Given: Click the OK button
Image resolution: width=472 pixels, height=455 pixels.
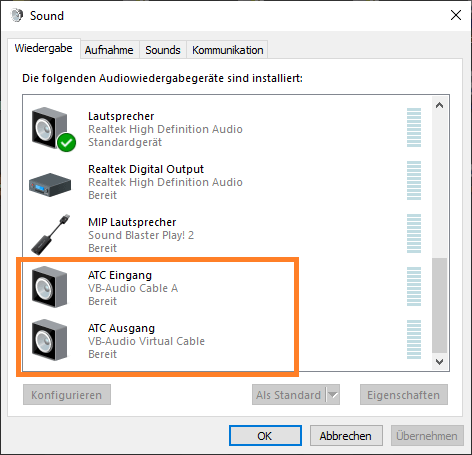Looking at the screenshot, I should [265, 436].
